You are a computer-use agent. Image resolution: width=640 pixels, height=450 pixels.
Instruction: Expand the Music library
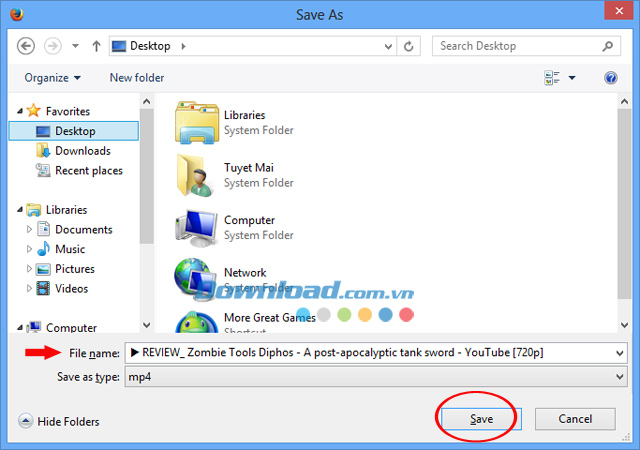(x=29, y=249)
